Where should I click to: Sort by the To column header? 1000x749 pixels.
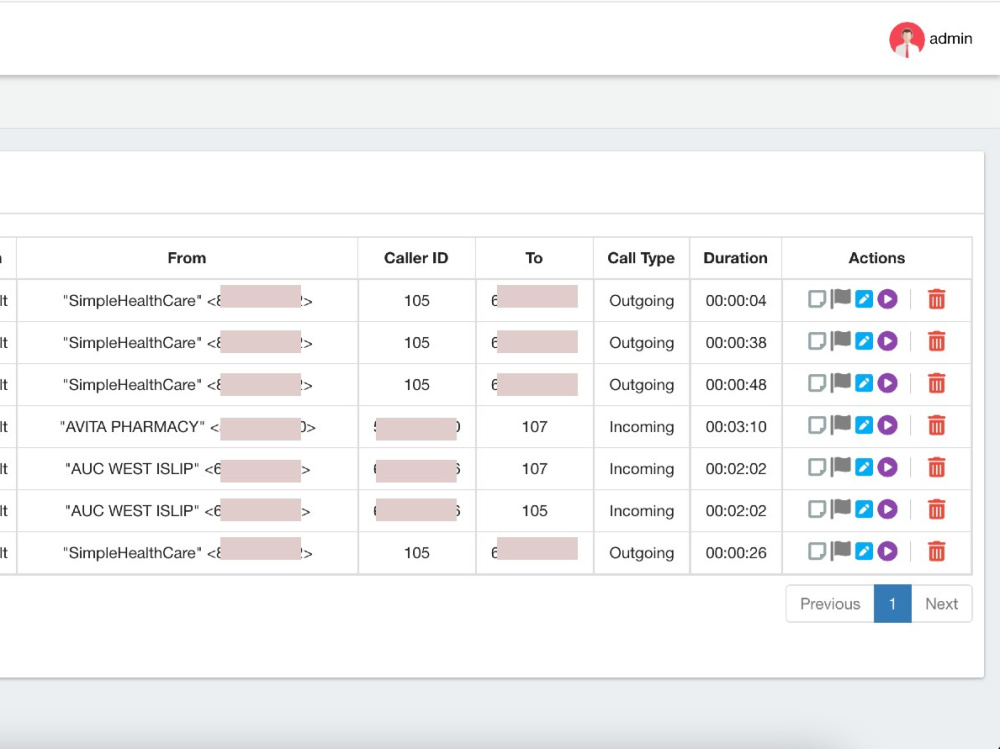point(534,258)
